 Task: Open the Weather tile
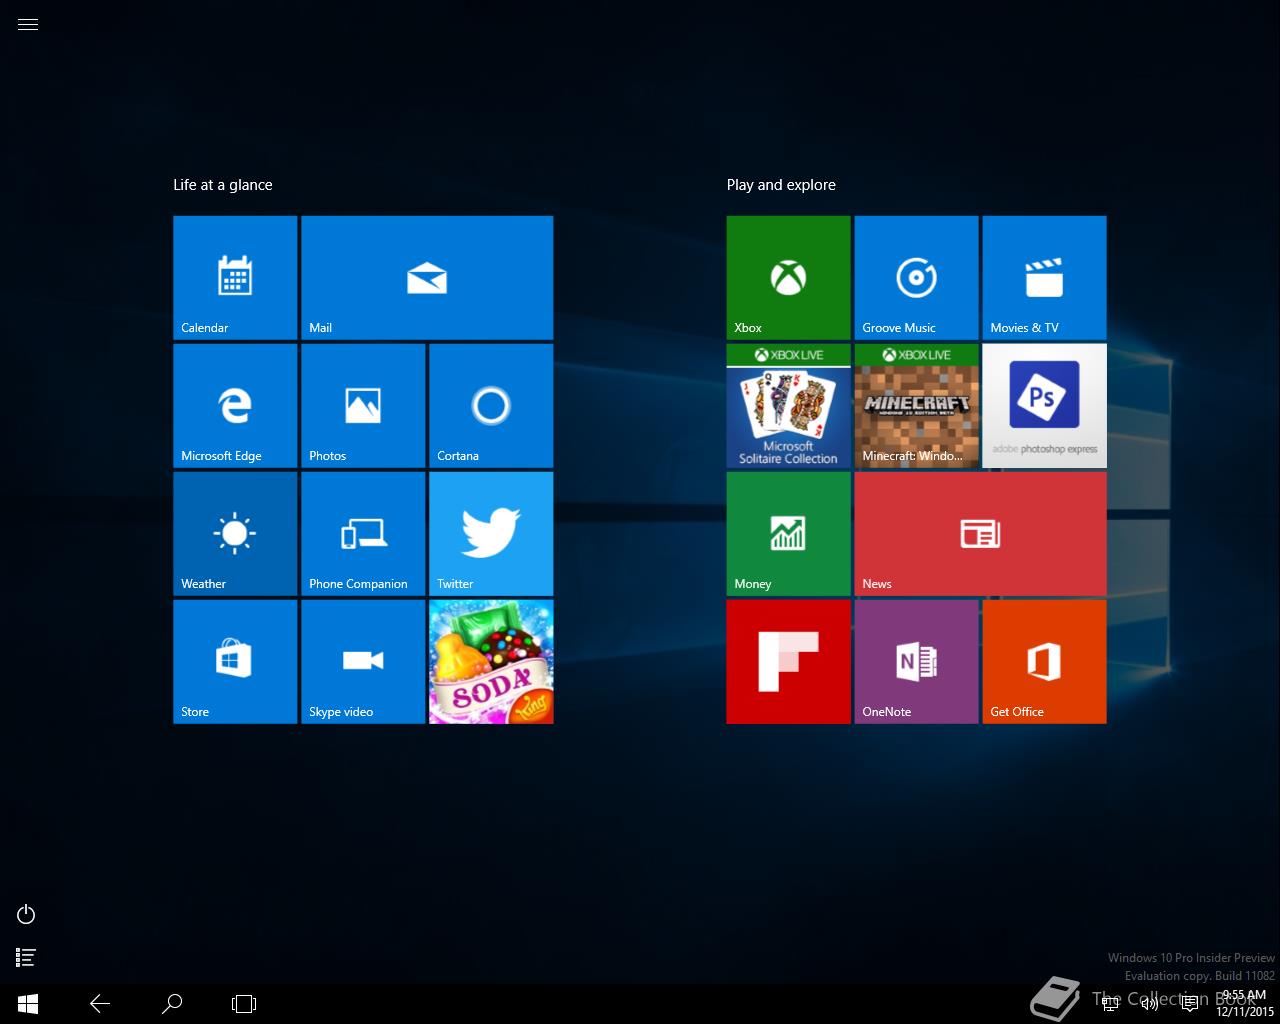(x=235, y=534)
